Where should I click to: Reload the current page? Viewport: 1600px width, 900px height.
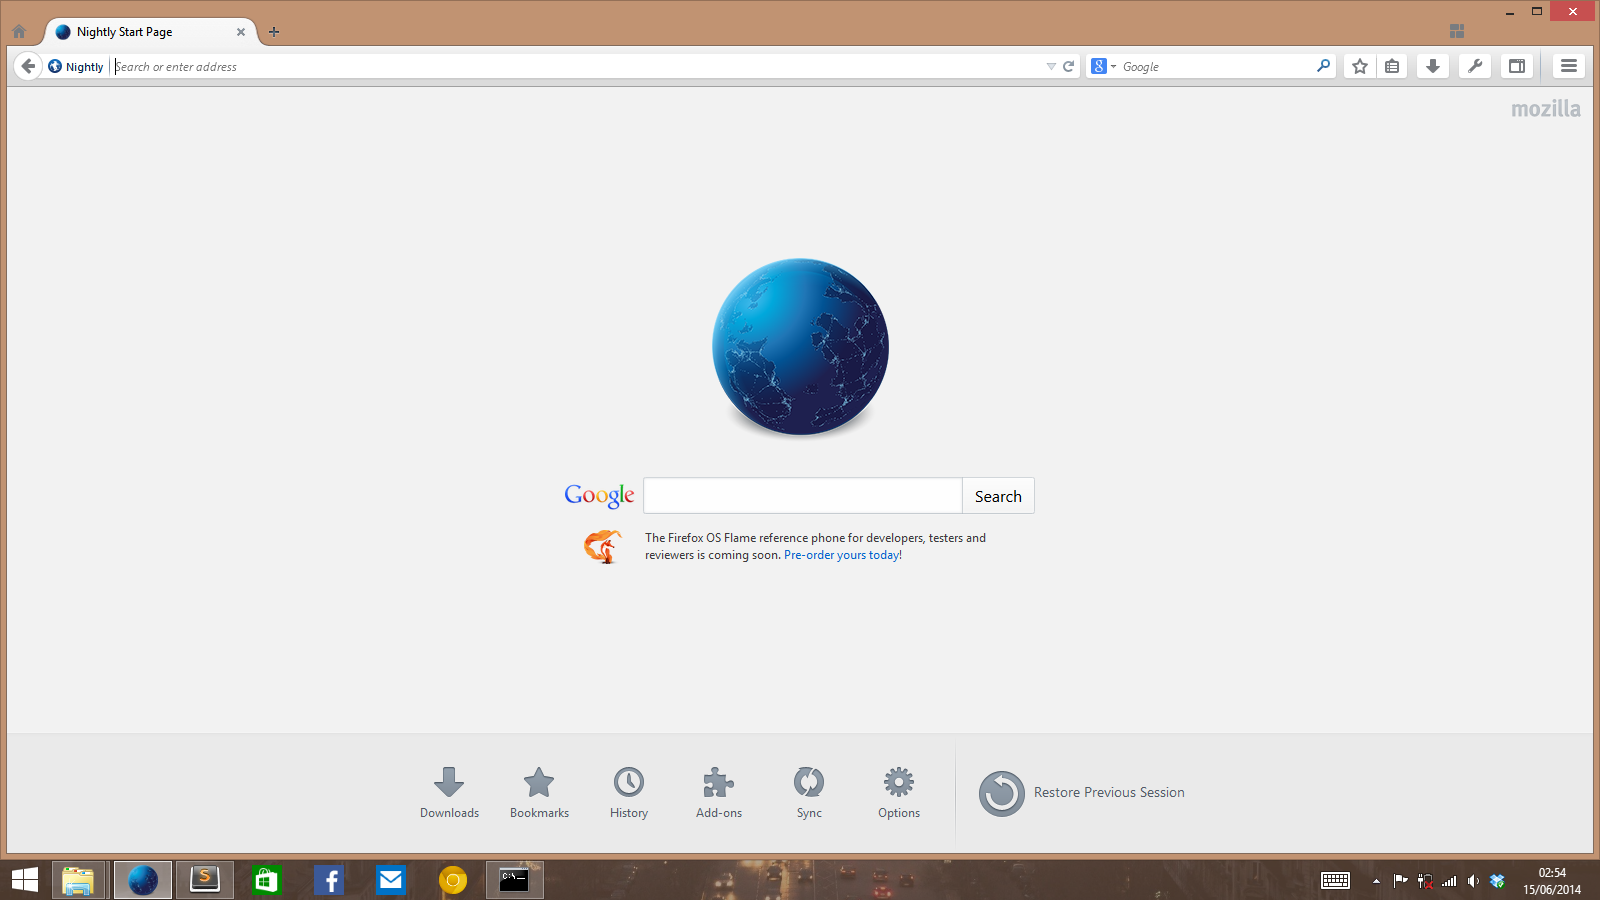click(1067, 66)
